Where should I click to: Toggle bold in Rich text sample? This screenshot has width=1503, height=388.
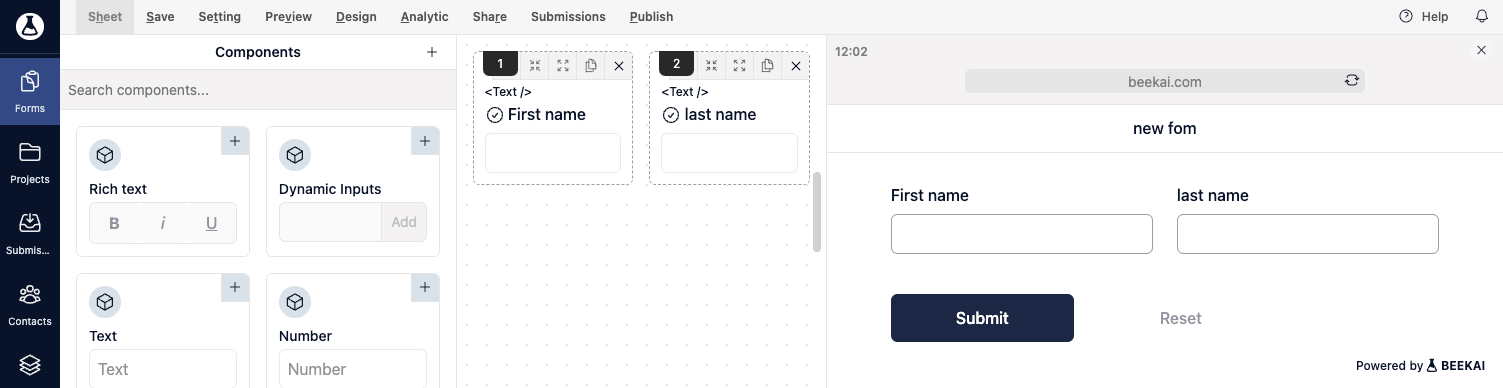[x=114, y=223]
